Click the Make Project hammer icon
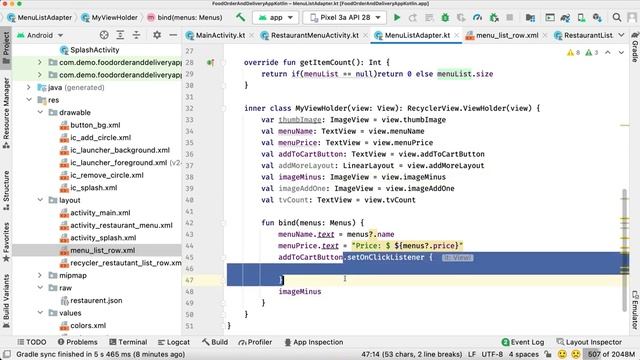Viewport: 640px width, 360px height. tap(240, 17)
